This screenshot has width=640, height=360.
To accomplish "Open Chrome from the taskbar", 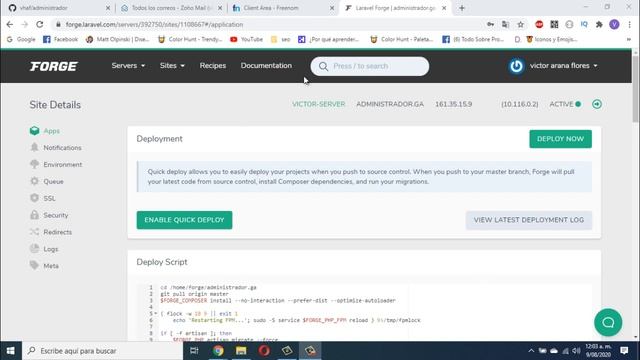I will click(218, 351).
